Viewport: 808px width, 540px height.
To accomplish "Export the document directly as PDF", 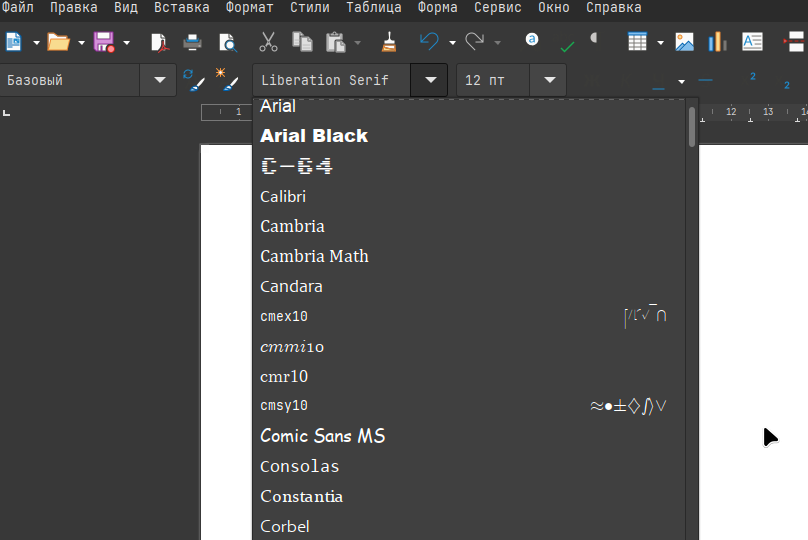I will (x=159, y=42).
